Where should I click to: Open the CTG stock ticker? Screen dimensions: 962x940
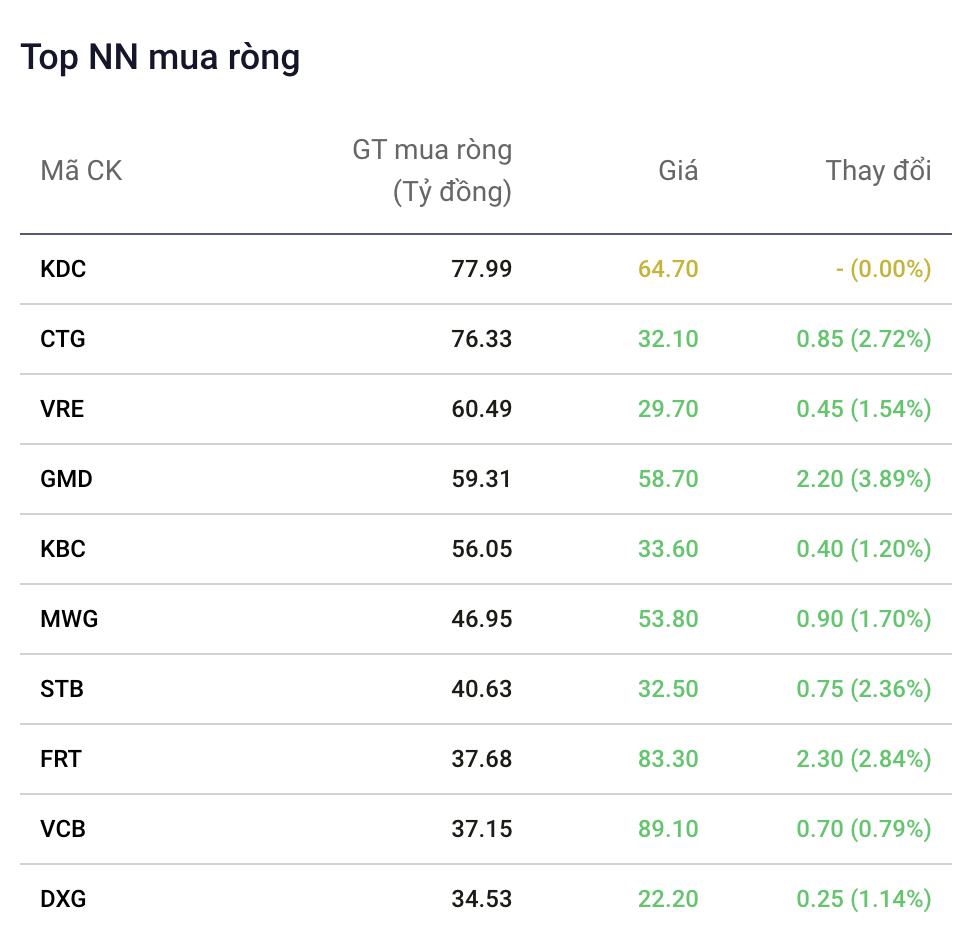point(63,339)
